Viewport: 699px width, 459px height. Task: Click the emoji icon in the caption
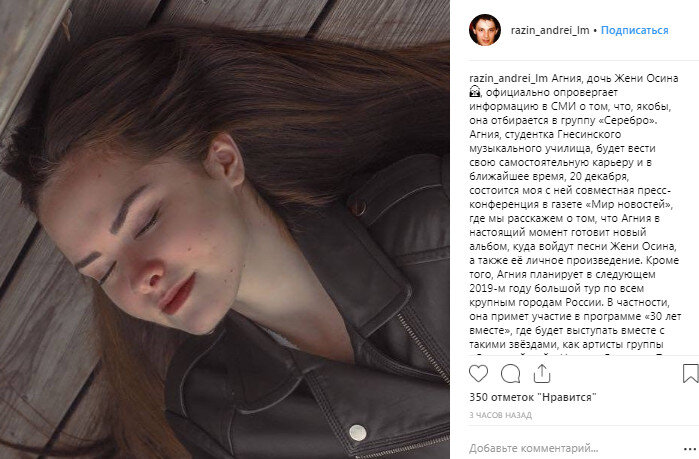tap(475, 92)
